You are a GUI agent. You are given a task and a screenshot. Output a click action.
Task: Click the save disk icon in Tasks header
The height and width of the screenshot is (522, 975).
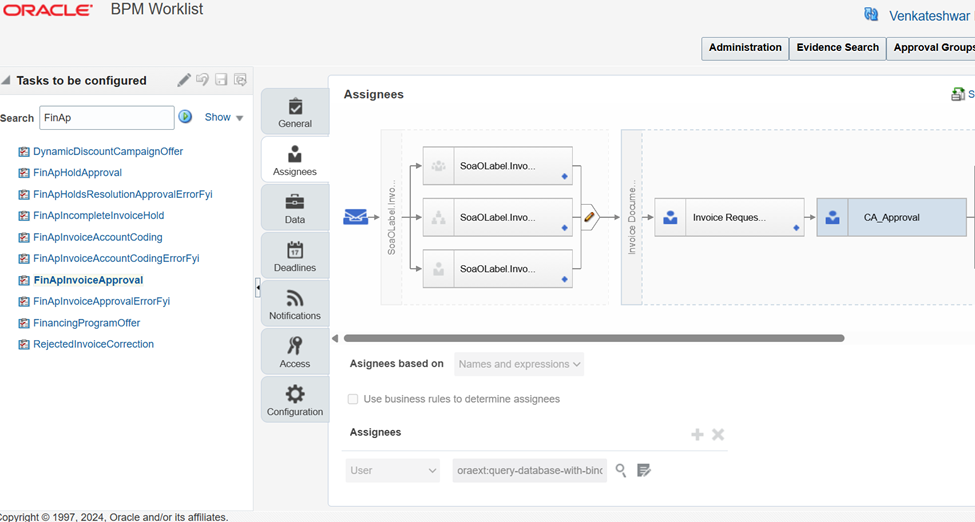tap(221, 80)
